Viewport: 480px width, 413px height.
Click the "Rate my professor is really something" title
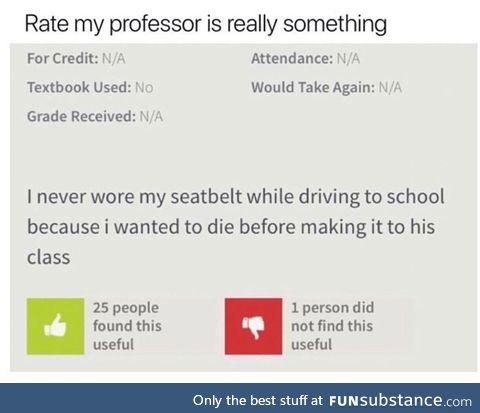pyautogui.click(x=206, y=24)
